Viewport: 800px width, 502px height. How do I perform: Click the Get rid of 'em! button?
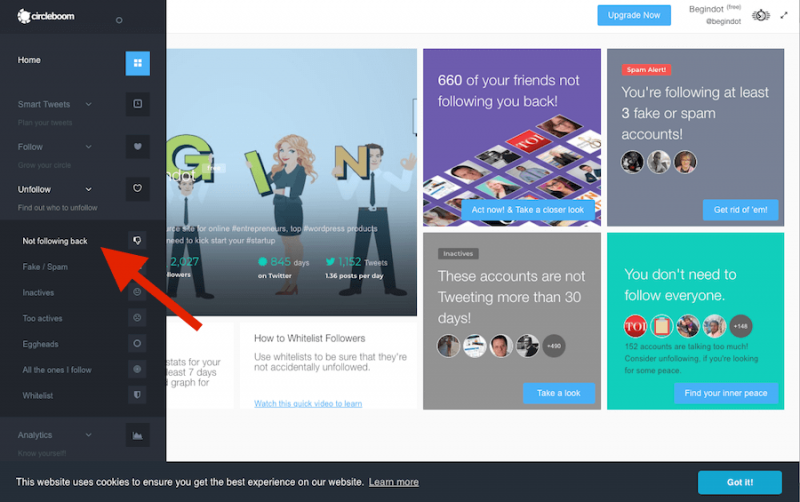click(x=740, y=210)
